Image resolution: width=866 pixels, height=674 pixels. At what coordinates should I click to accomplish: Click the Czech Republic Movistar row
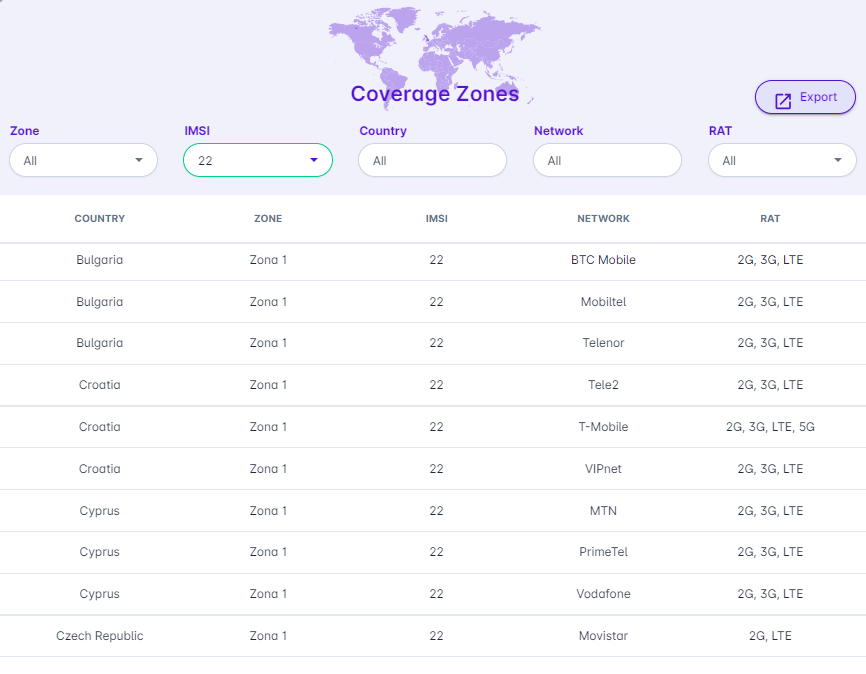point(603,636)
